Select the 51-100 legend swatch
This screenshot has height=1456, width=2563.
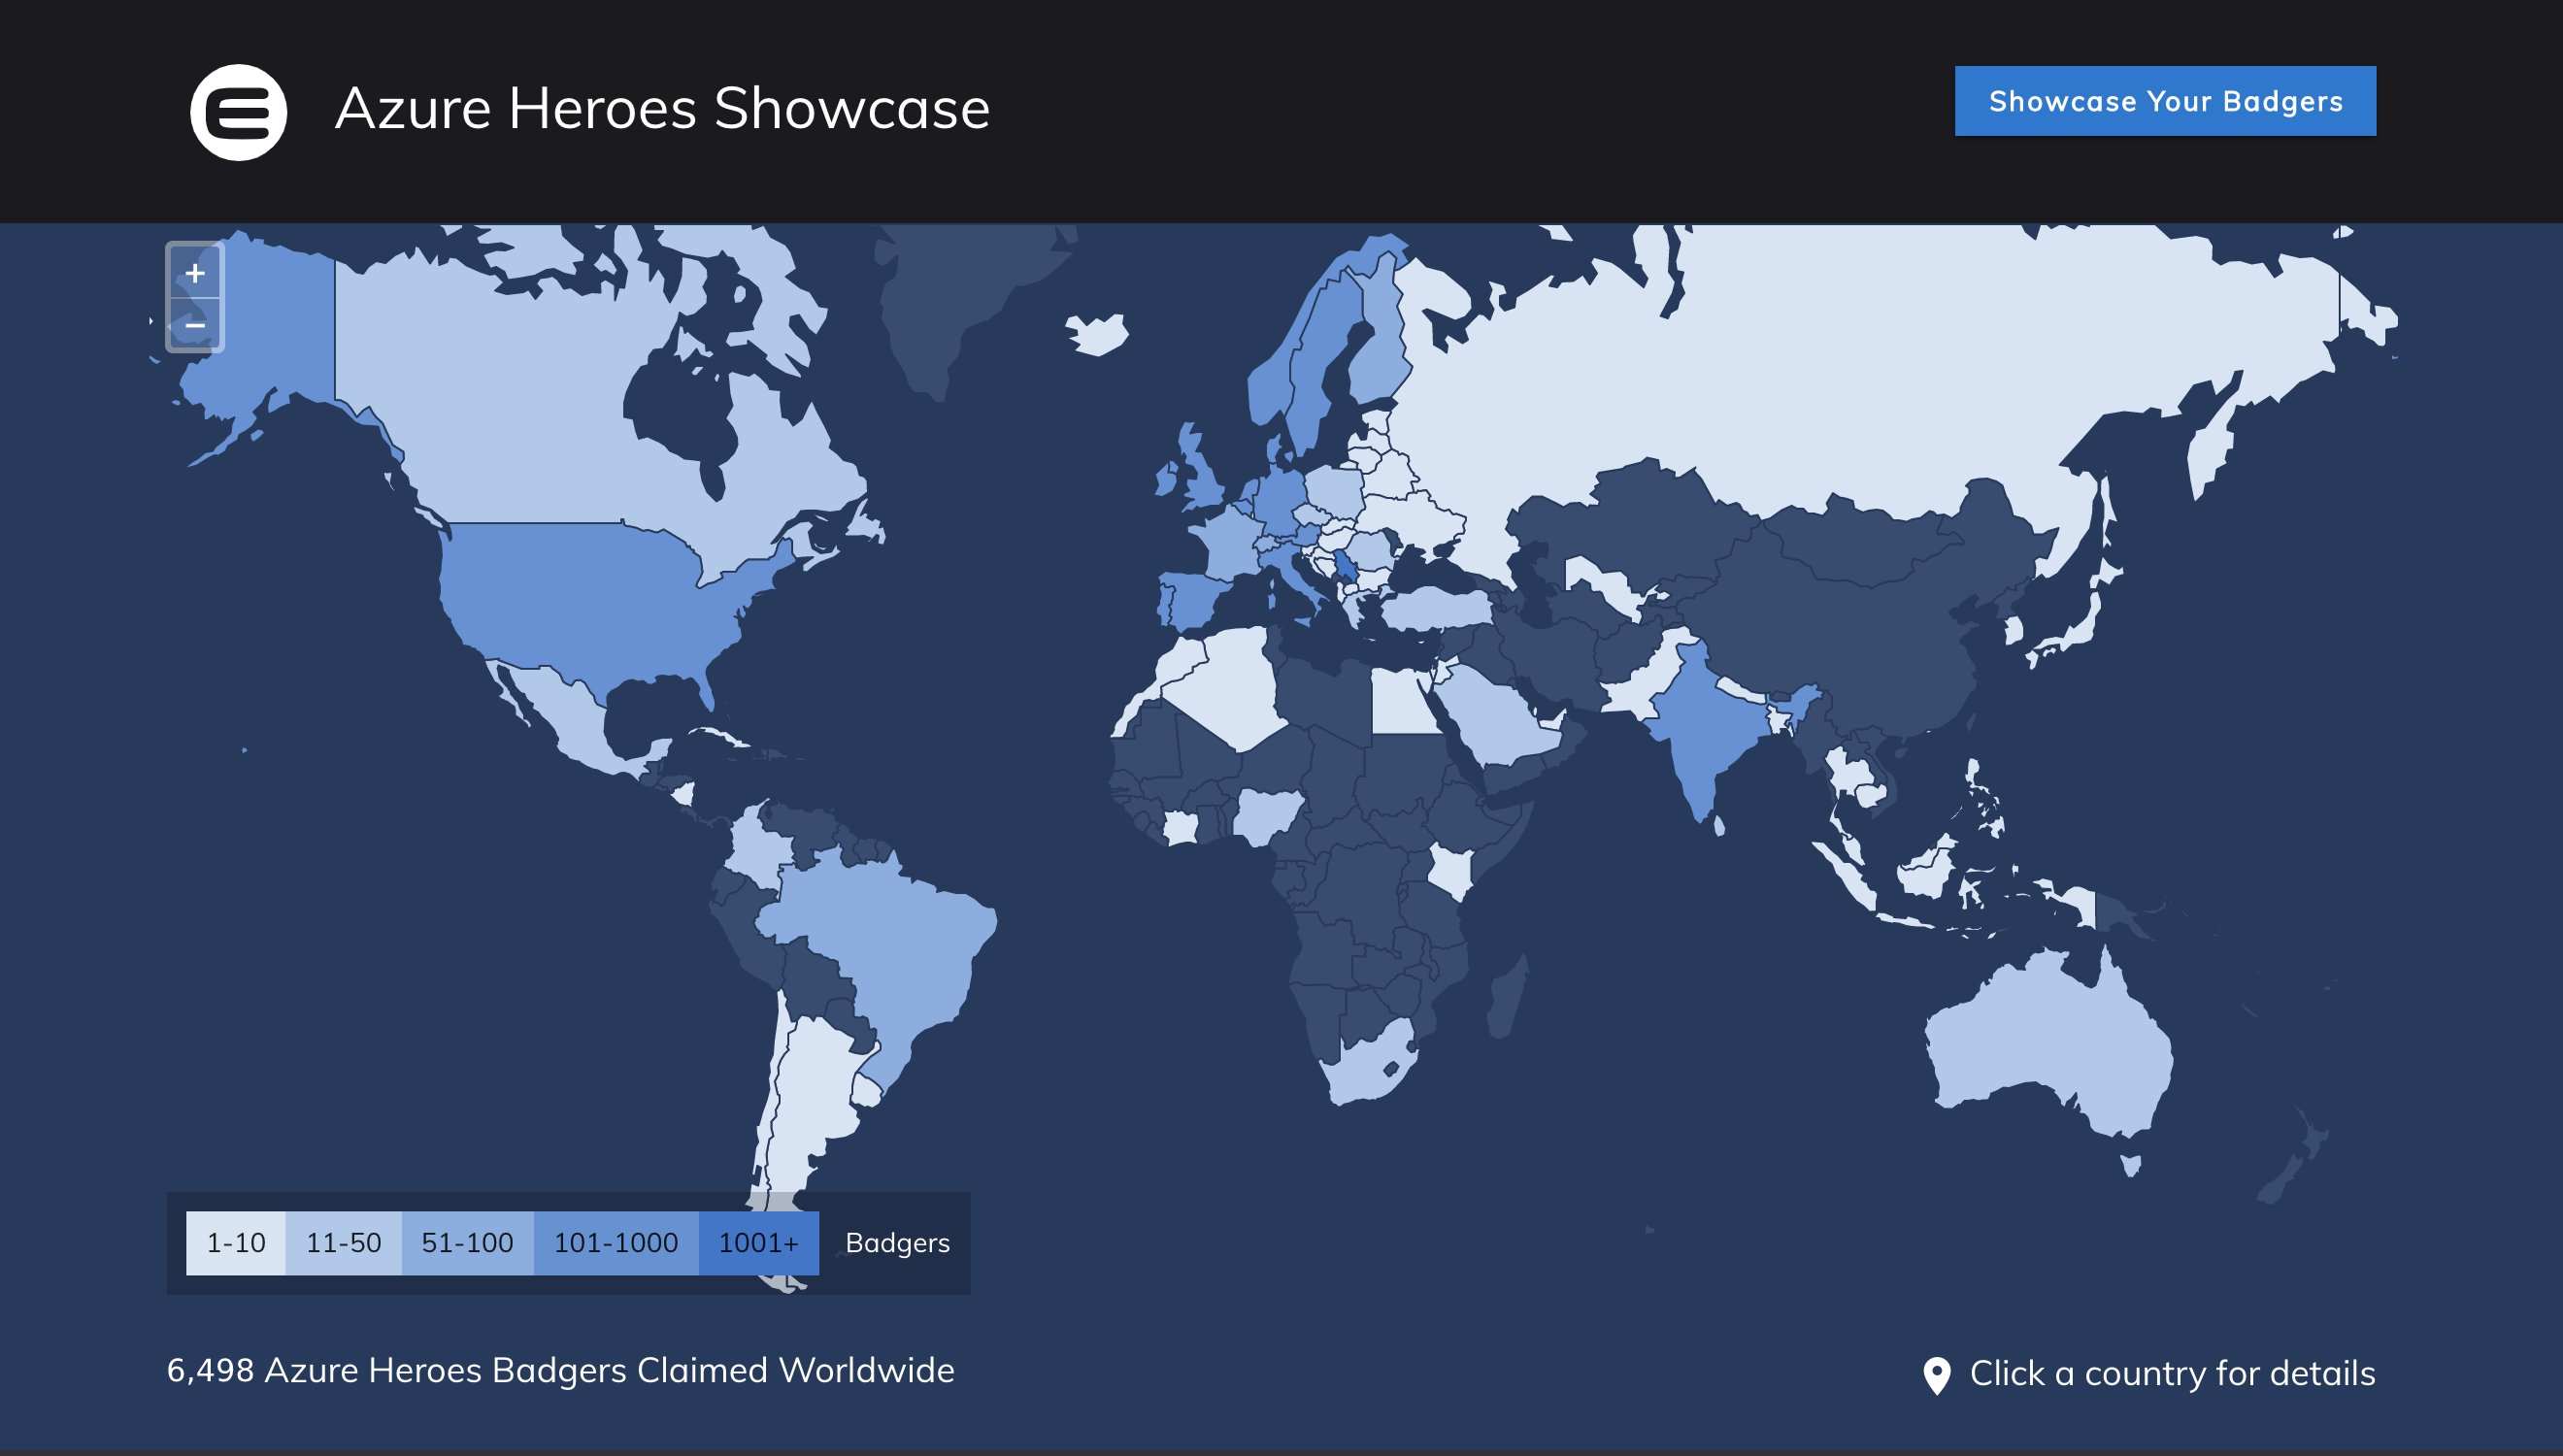point(467,1243)
